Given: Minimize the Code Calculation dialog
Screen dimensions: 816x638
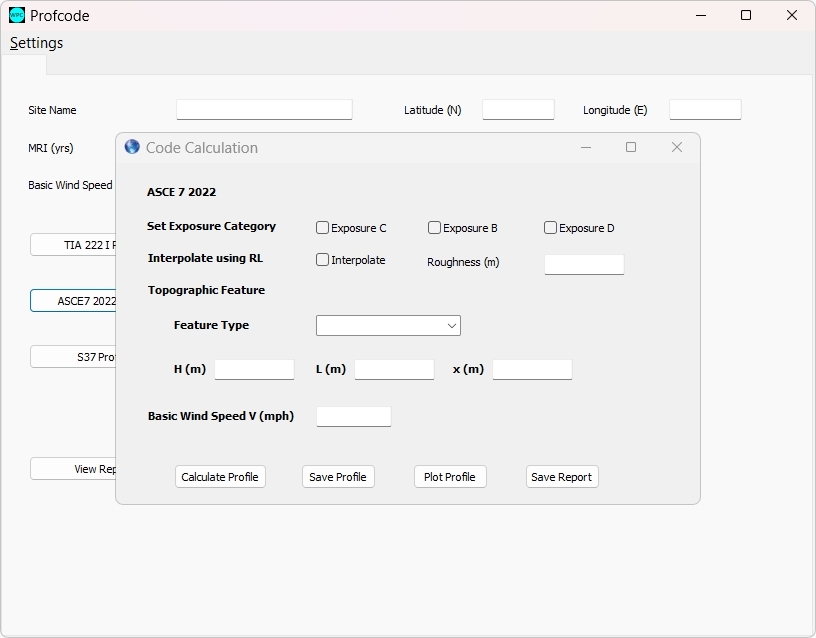Looking at the screenshot, I should click(x=586, y=147).
